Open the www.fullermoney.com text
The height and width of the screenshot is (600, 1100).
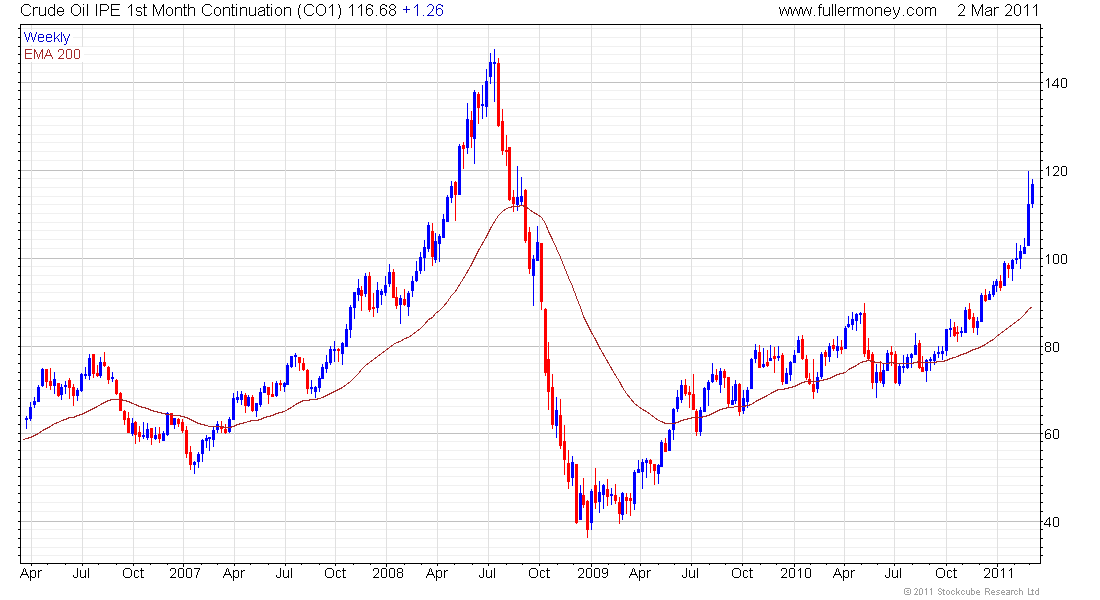(857, 11)
